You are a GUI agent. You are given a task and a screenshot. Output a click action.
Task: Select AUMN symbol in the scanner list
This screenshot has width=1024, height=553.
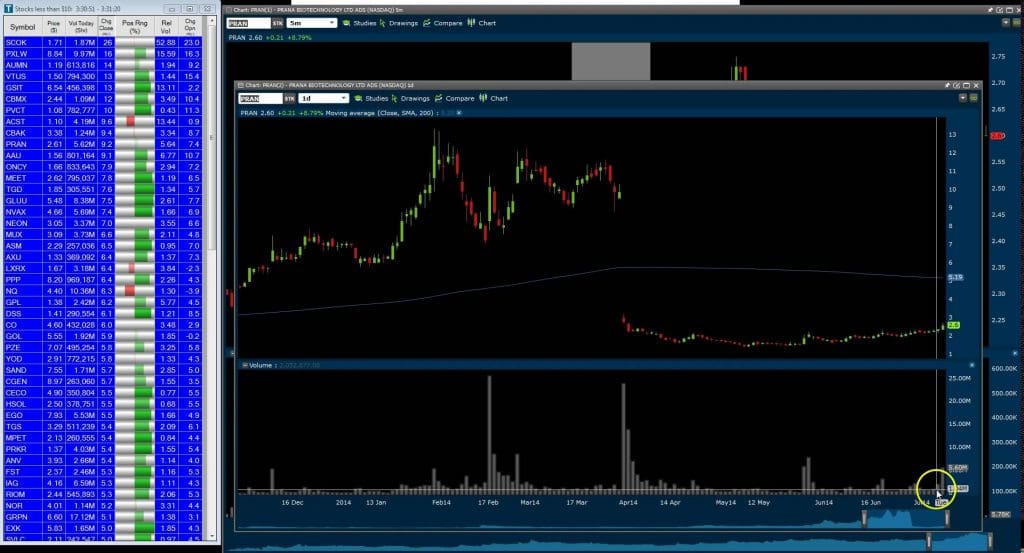[16, 65]
